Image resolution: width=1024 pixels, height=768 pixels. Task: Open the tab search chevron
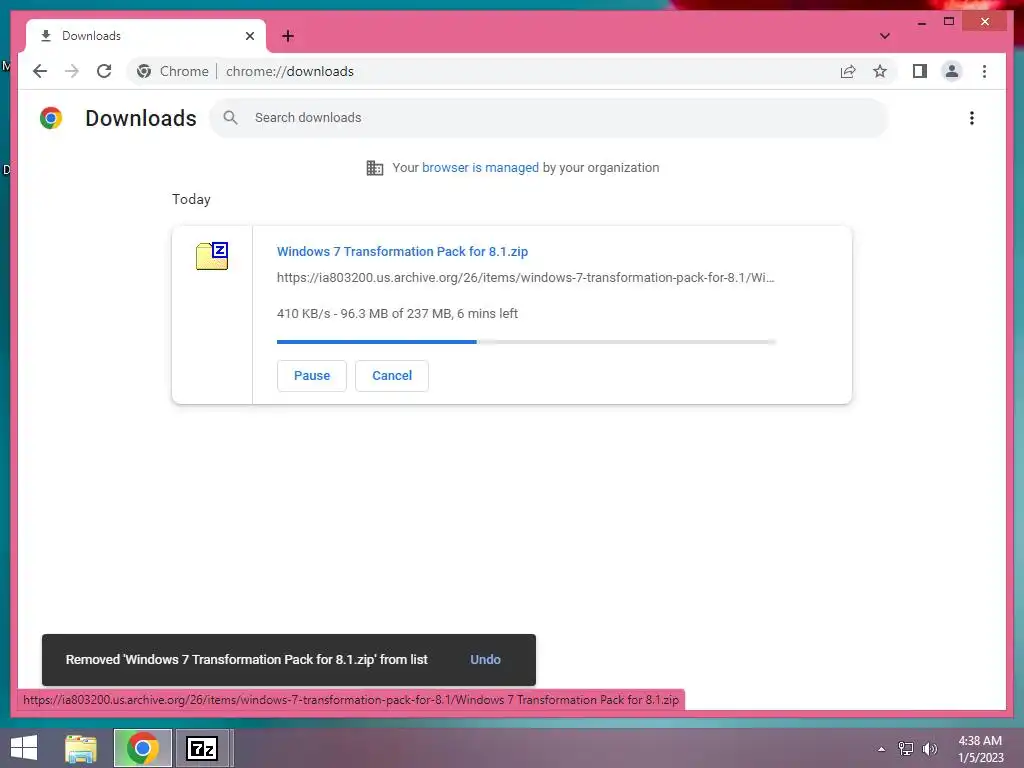(x=885, y=36)
